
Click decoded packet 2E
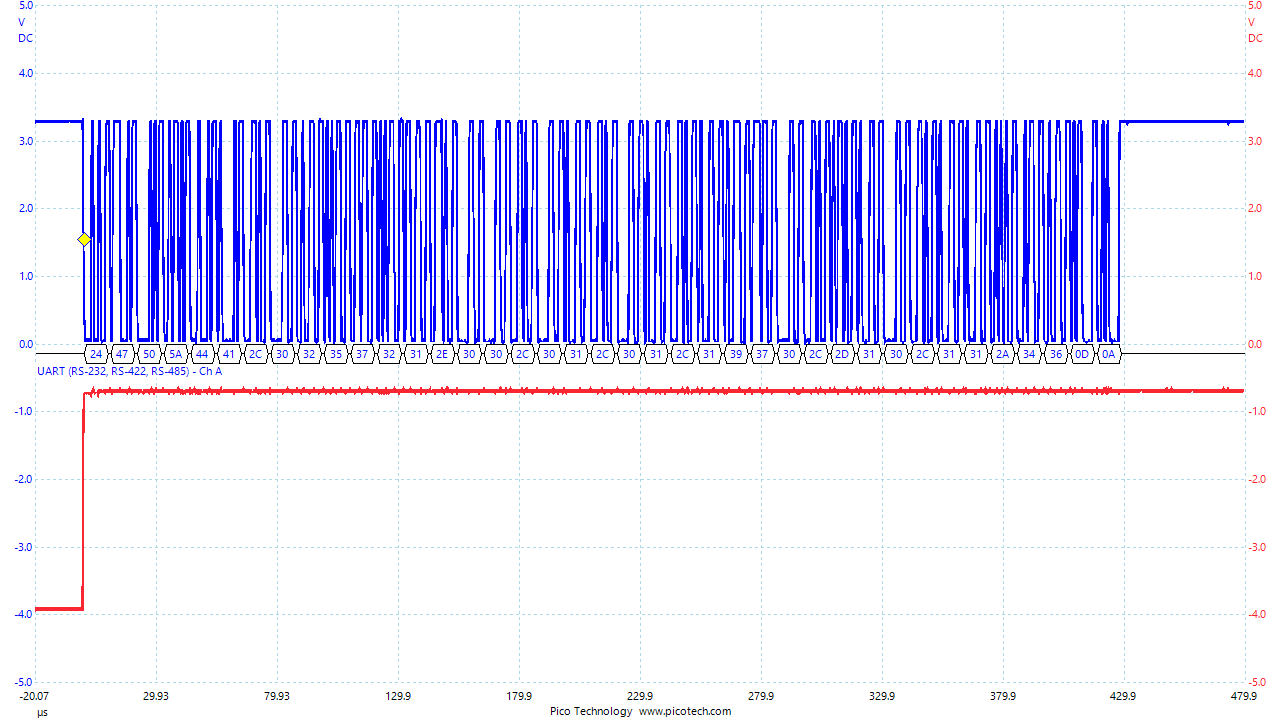442,354
